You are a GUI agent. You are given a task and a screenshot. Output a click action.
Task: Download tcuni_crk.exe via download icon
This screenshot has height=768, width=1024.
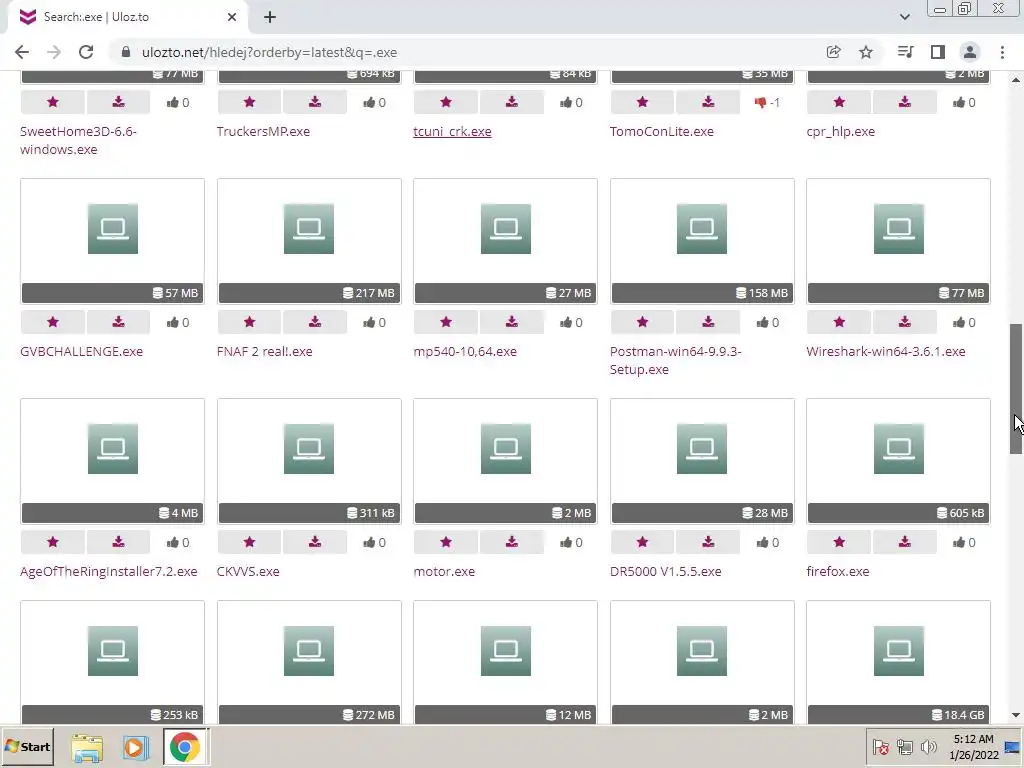click(x=511, y=102)
